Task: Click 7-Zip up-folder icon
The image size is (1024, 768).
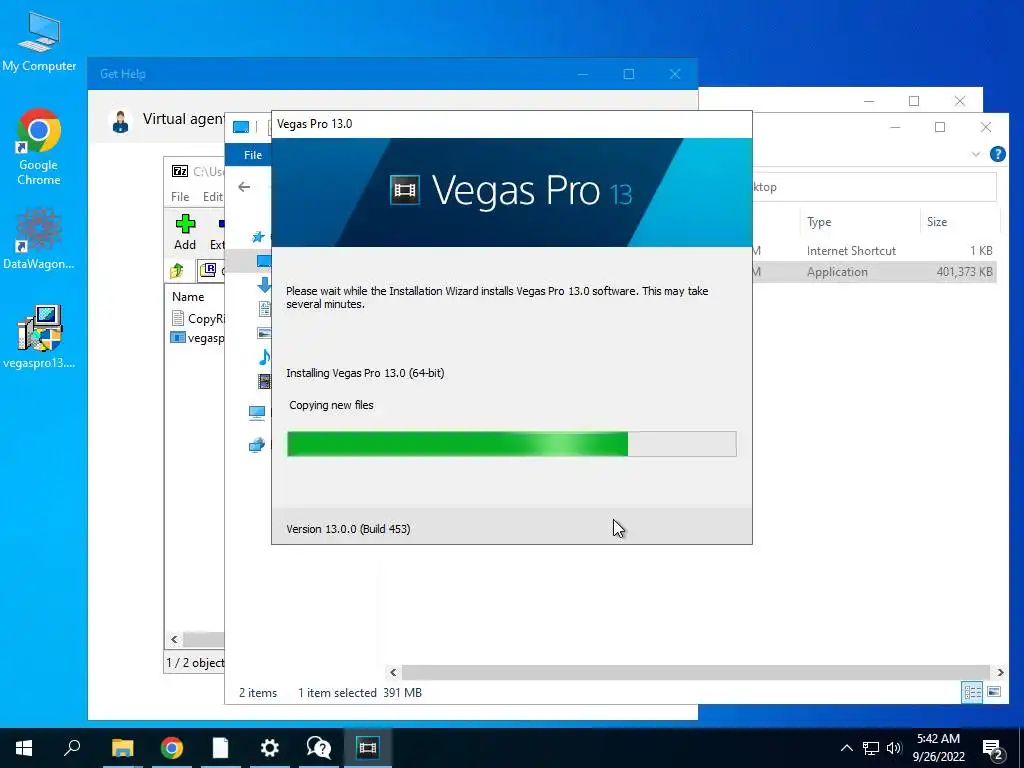Action: point(177,270)
